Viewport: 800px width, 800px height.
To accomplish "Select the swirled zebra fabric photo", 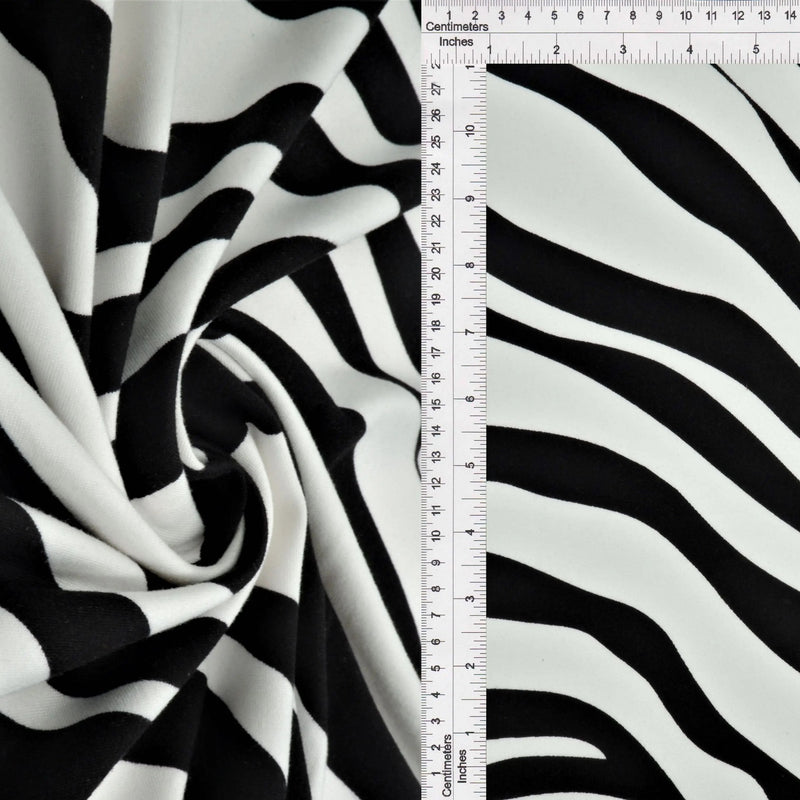I will point(210,400).
